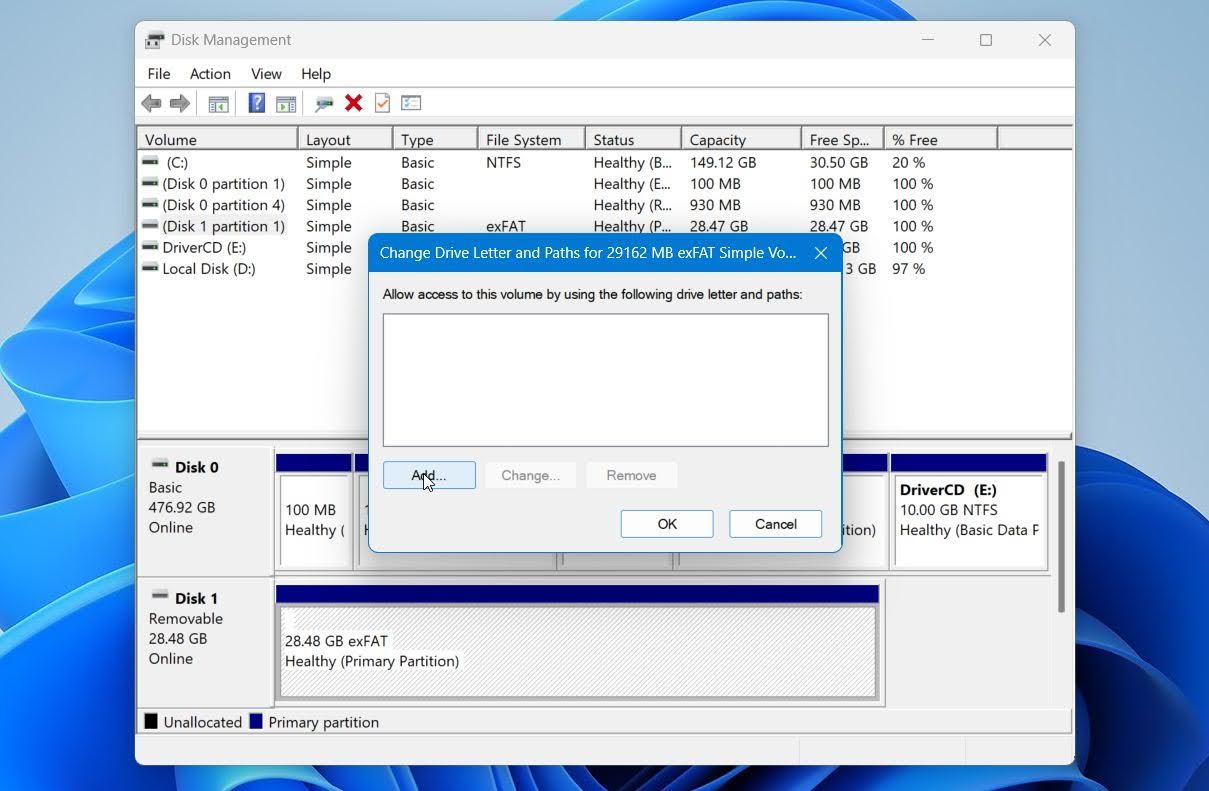Click the blue Help question mark icon
This screenshot has height=791, width=1209.
257,103
